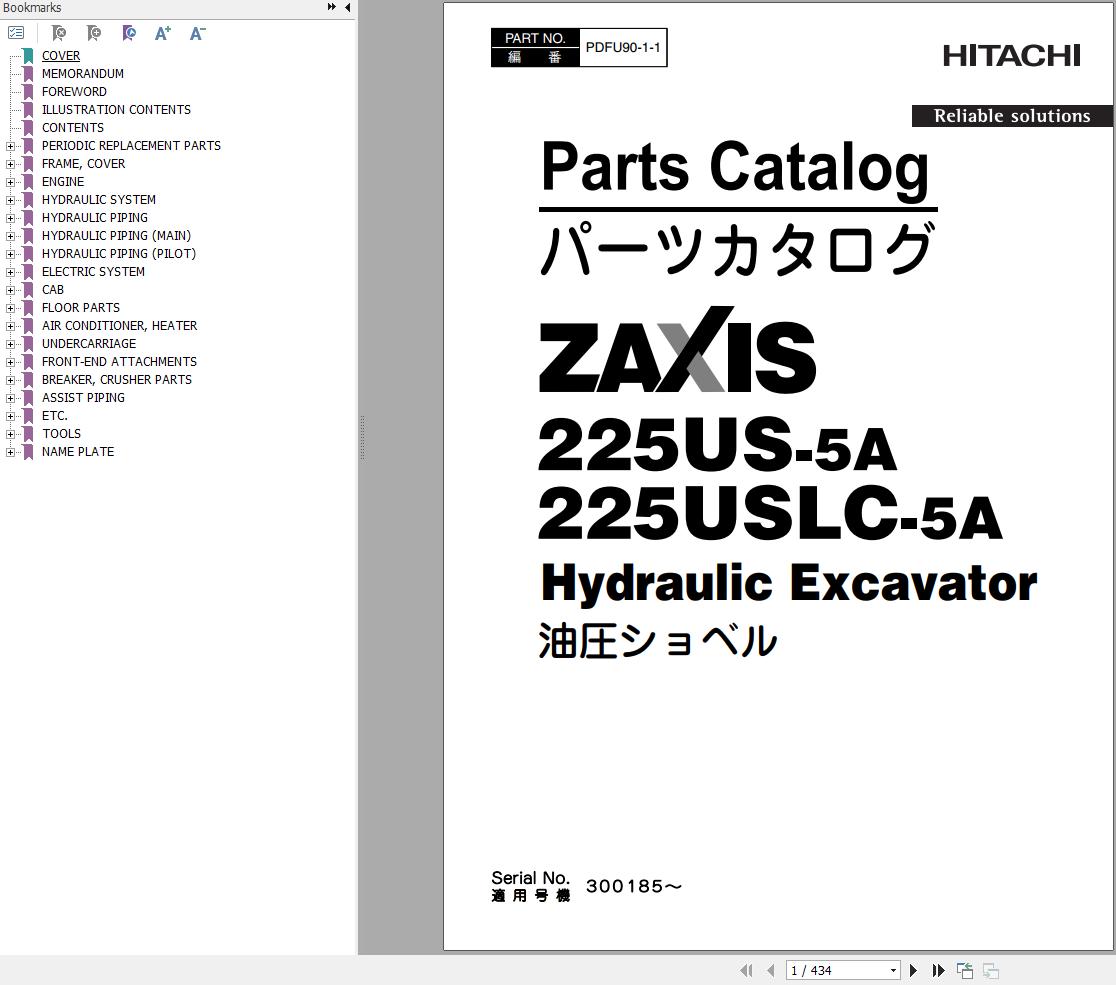
Task: Increase bookmark text size with A+
Action: click(x=162, y=33)
